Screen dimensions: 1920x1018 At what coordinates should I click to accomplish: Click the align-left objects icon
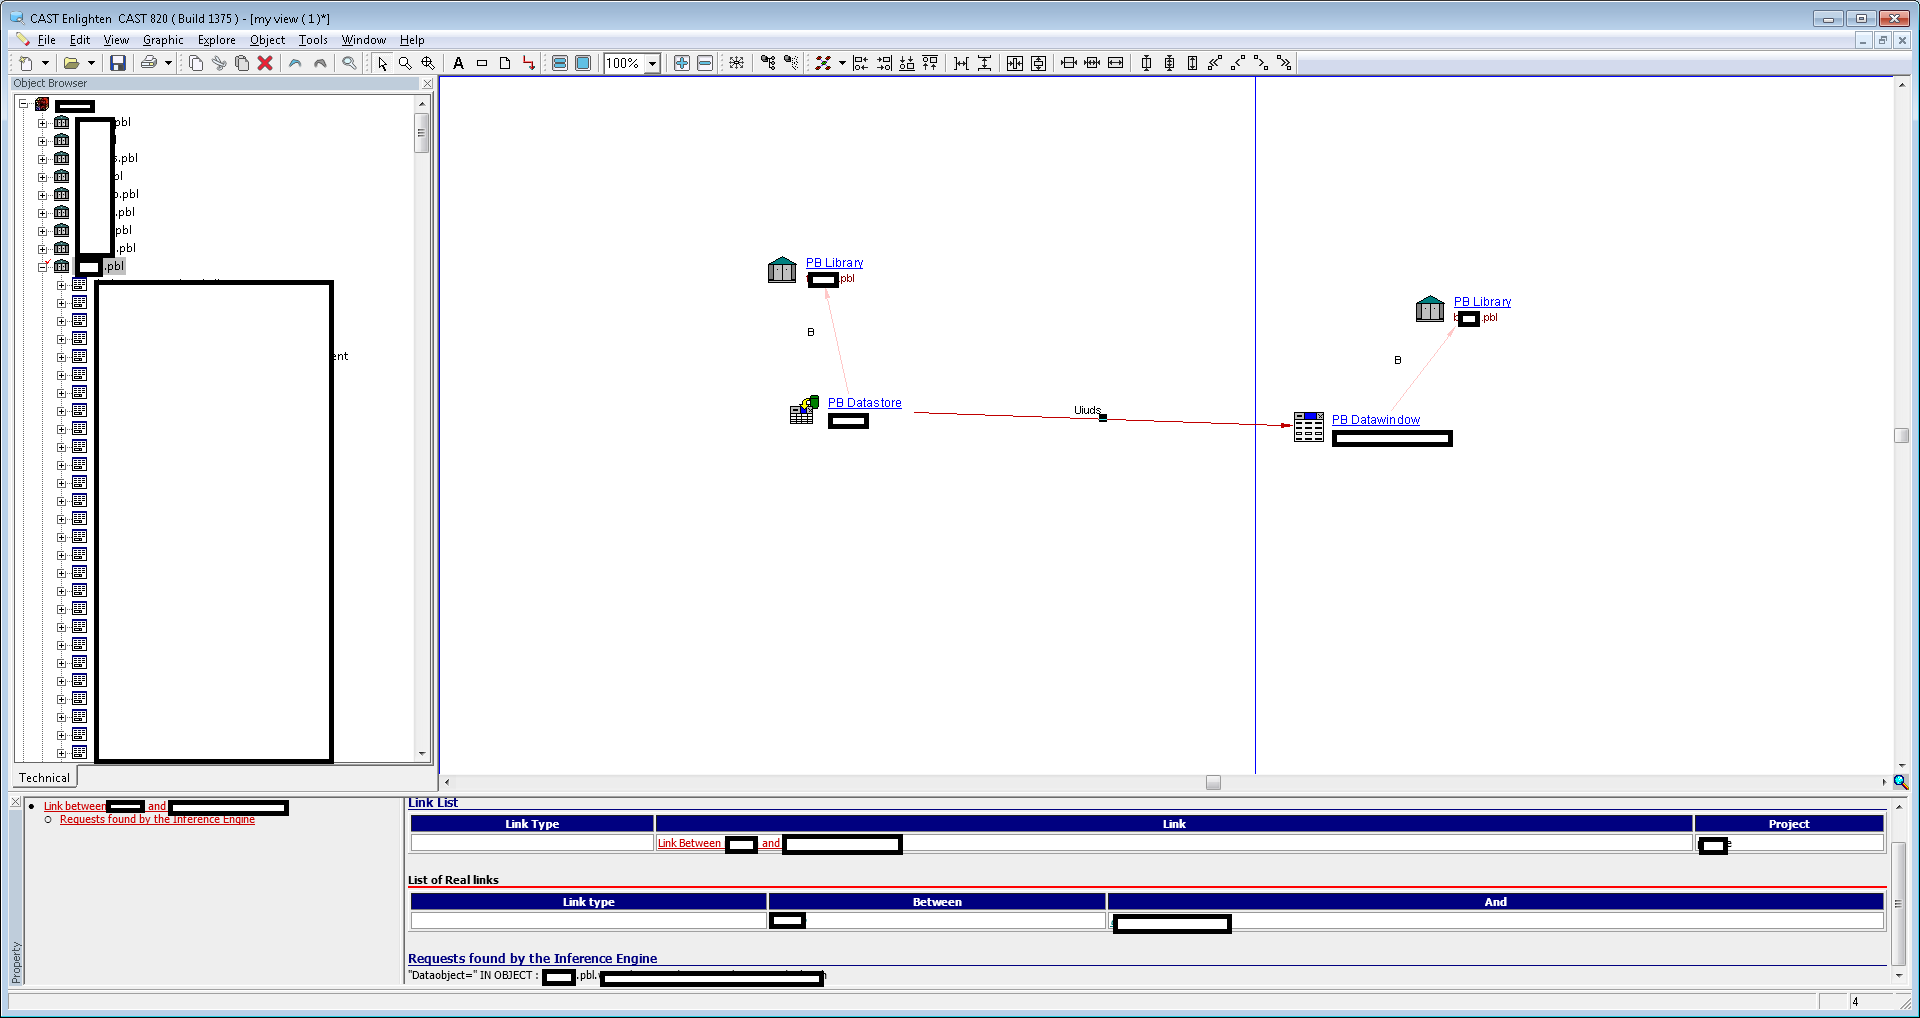[861, 63]
